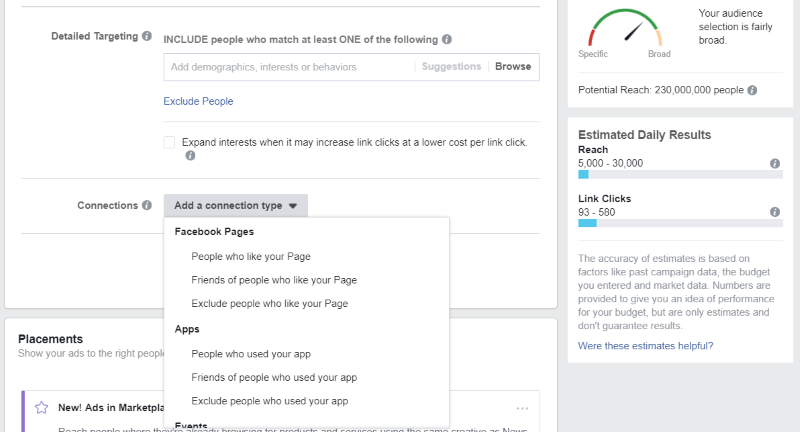Viewport: 800px width, 432px height.
Task: Select People who like your Page
Action: [x=251, y=257]
